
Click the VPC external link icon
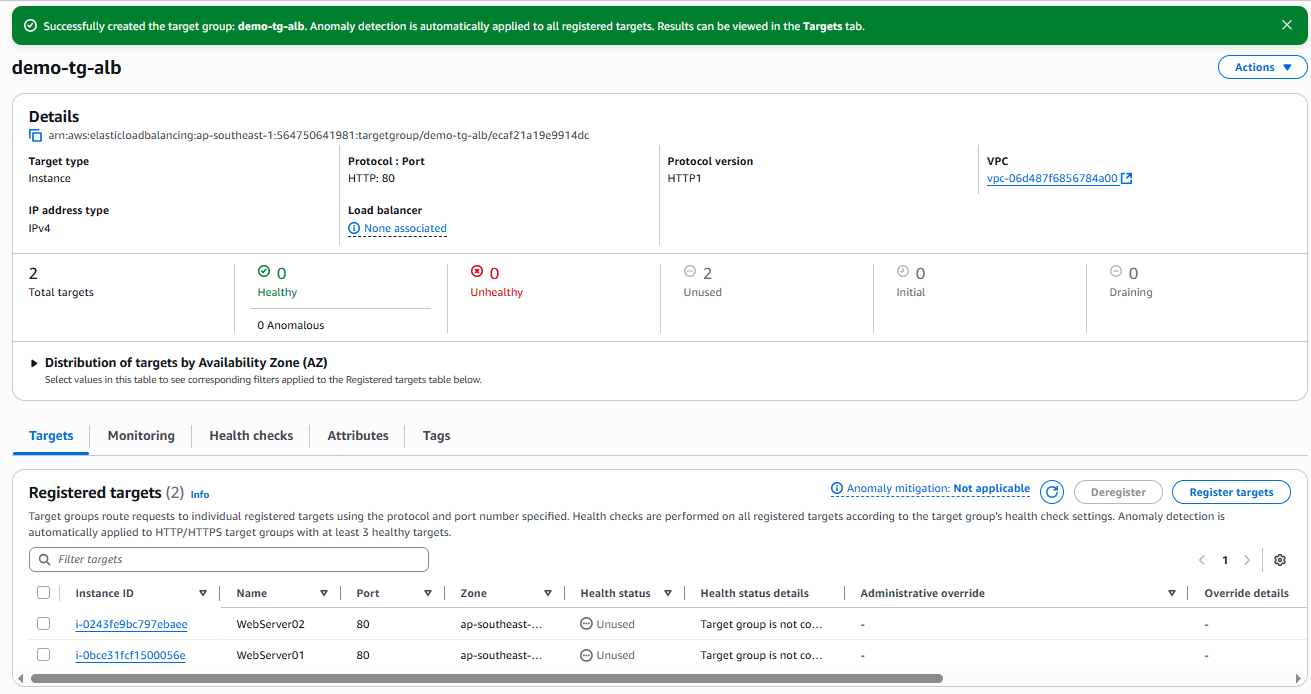(x=1127, y=179)
